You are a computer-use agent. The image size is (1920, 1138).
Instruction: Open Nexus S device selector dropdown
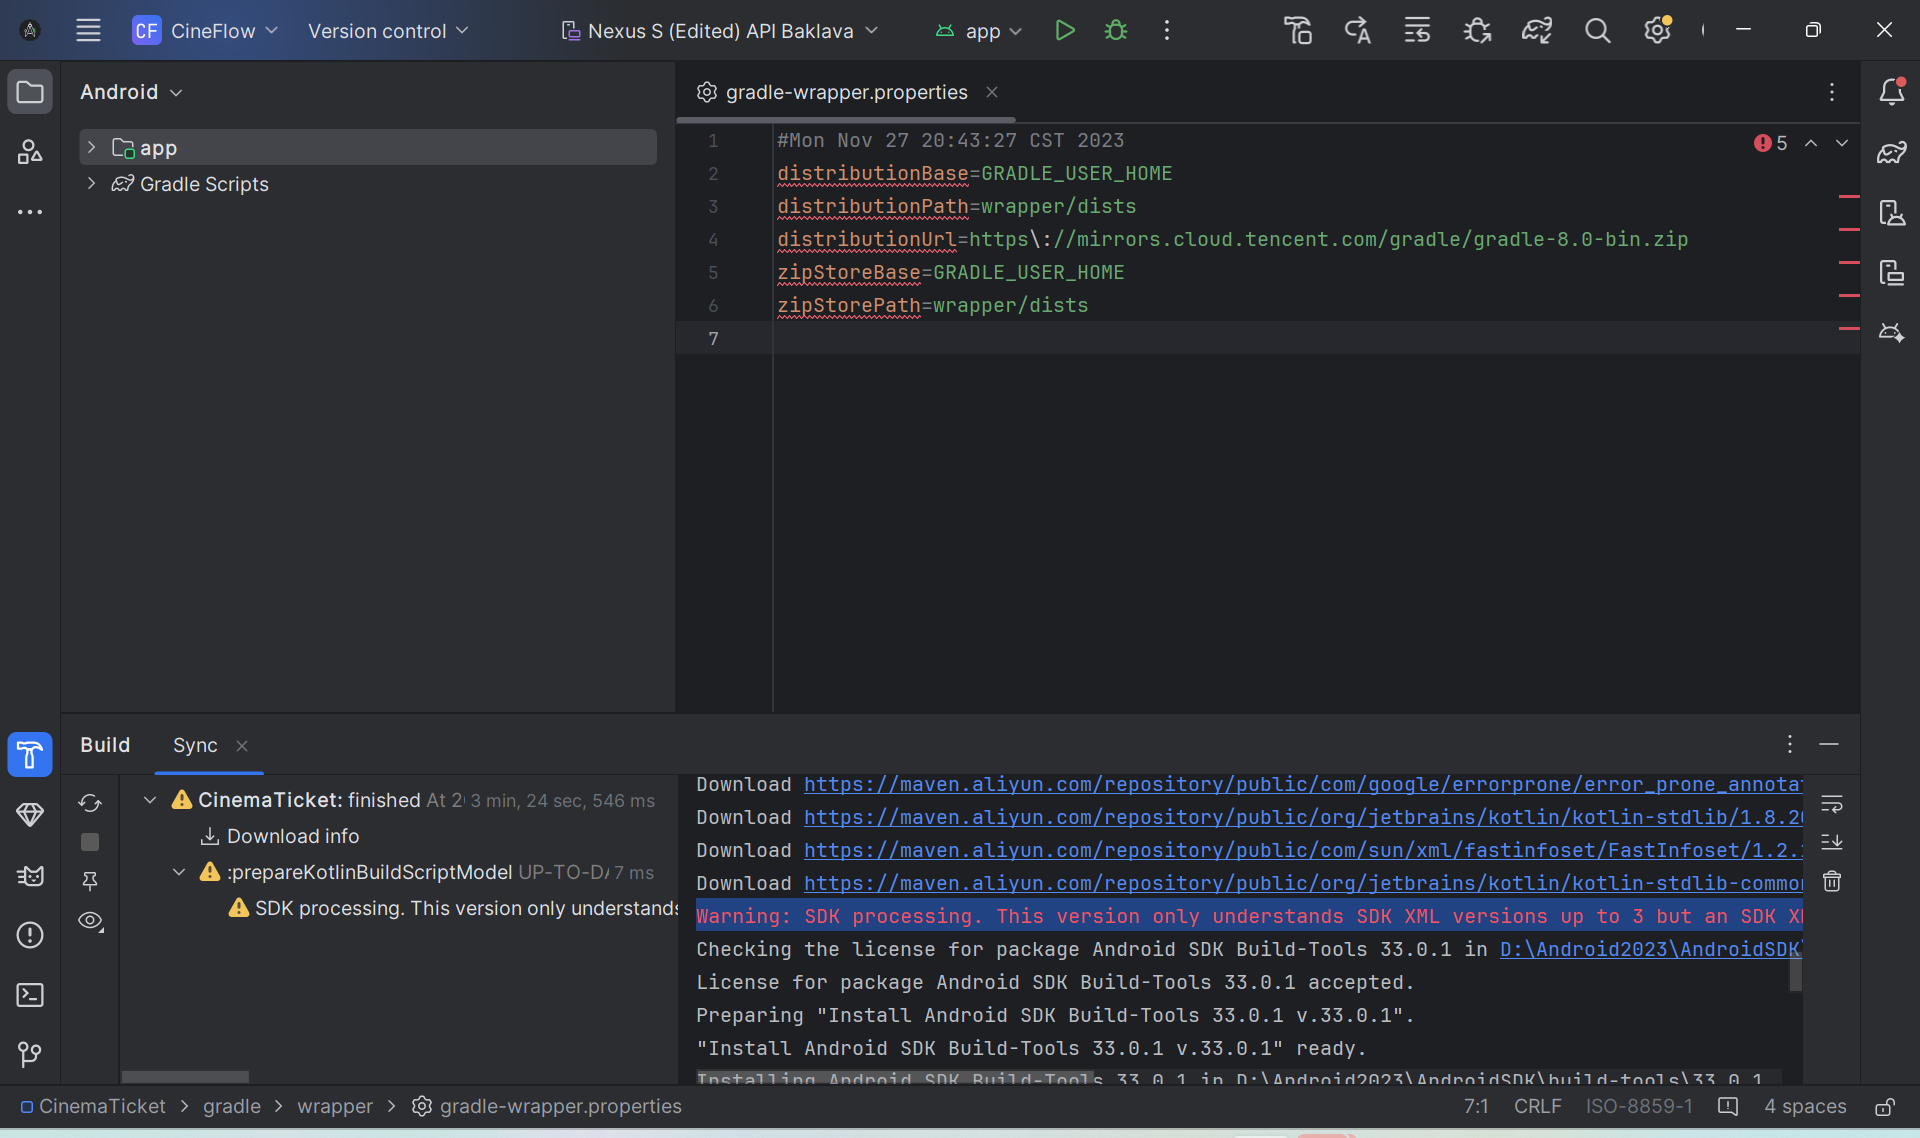[720, 31]
